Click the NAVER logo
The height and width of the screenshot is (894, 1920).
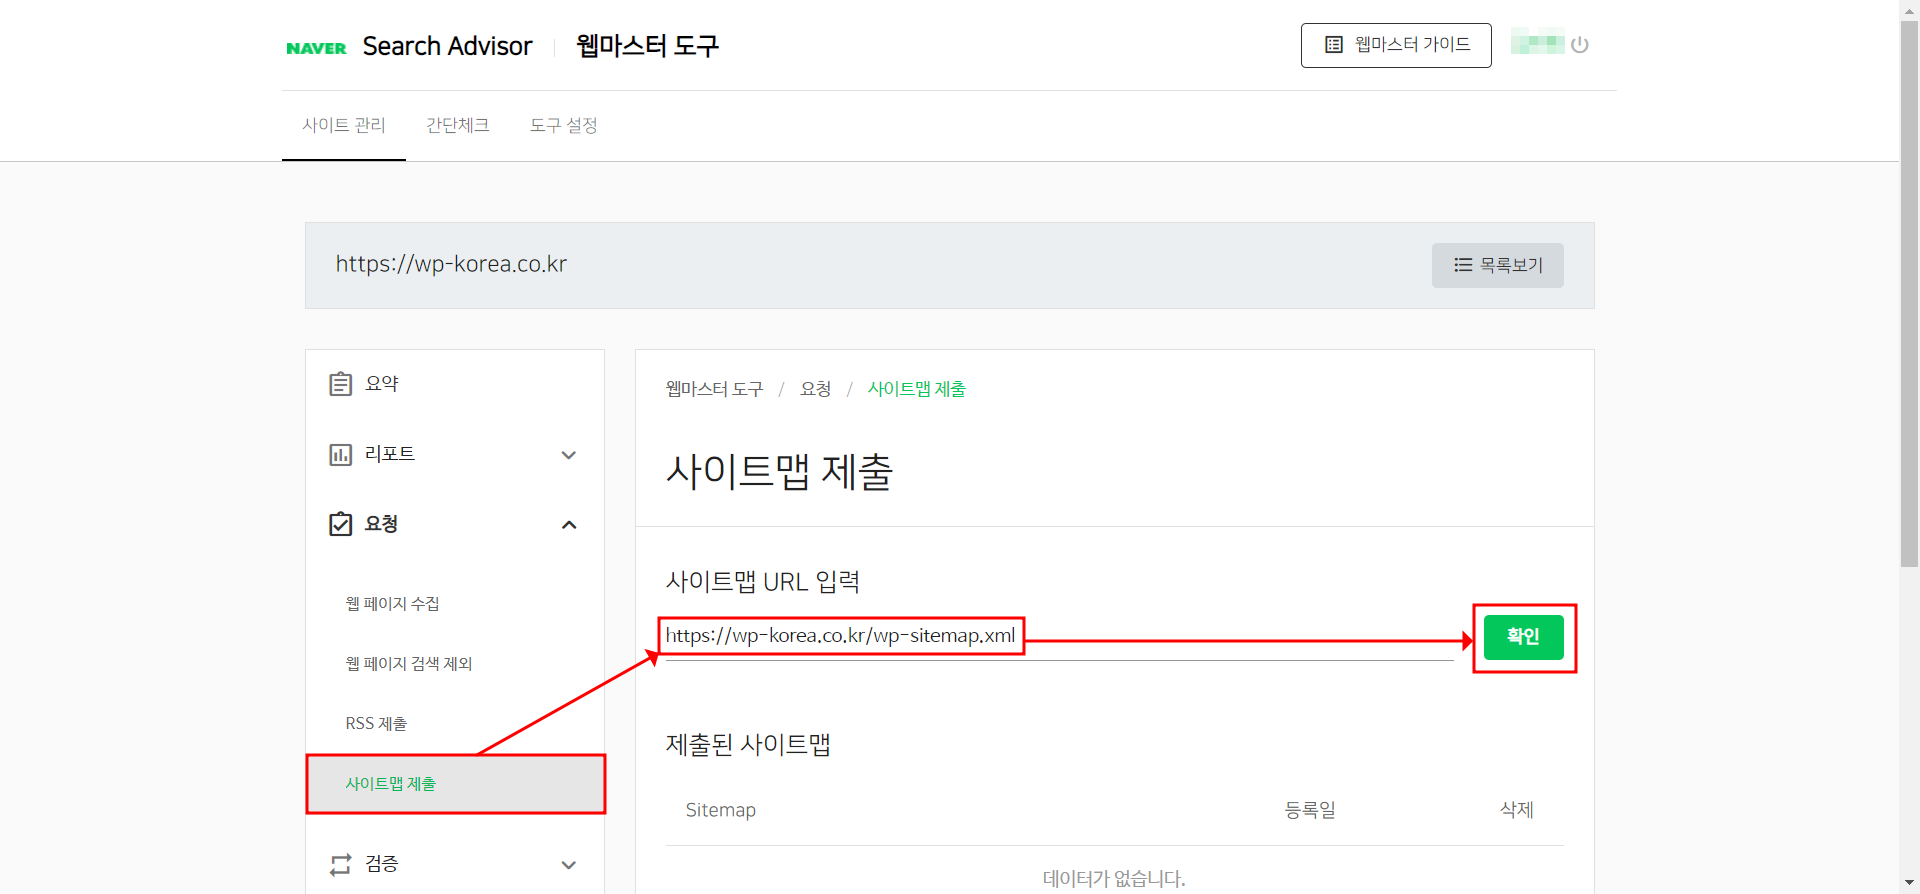pos(316,48)
